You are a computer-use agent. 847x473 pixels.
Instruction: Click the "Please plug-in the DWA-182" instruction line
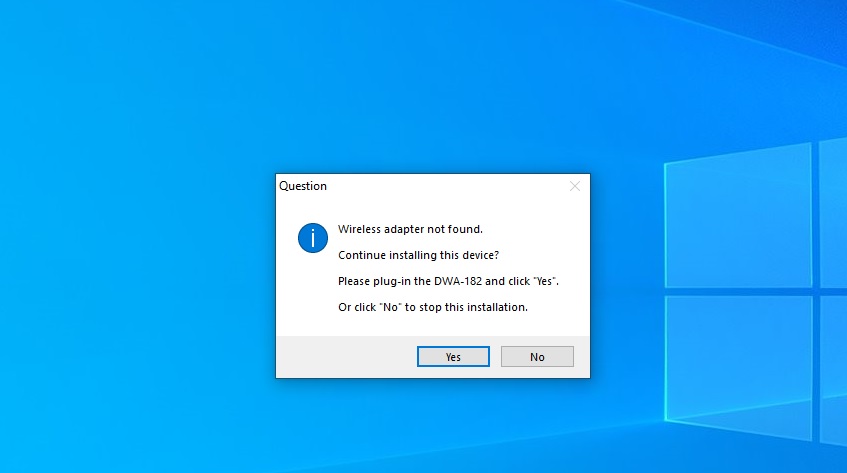pyautogui.click(x=448, y=281)
